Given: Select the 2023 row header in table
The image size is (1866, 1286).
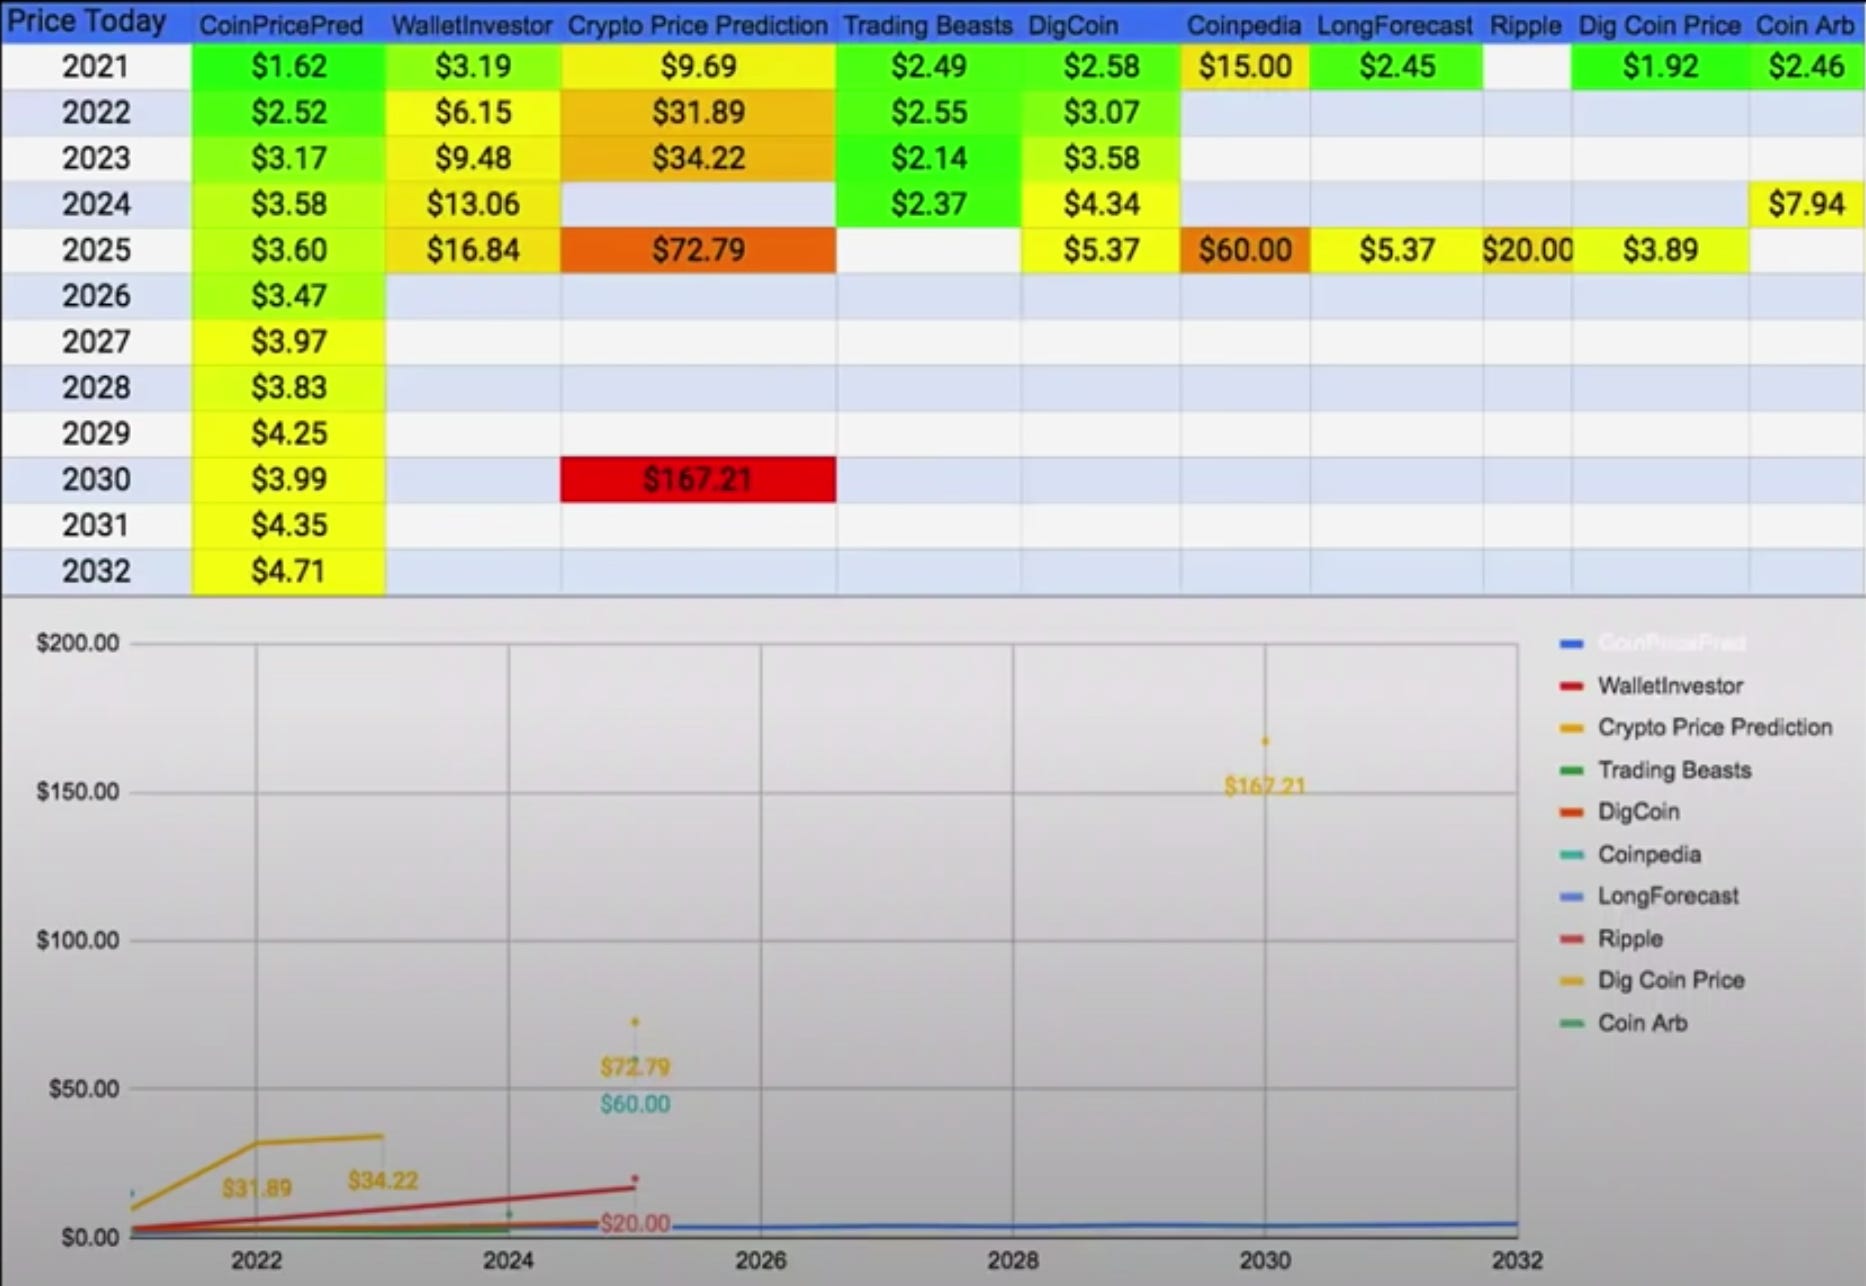Looking at the screenshot, I should point(96,158).
